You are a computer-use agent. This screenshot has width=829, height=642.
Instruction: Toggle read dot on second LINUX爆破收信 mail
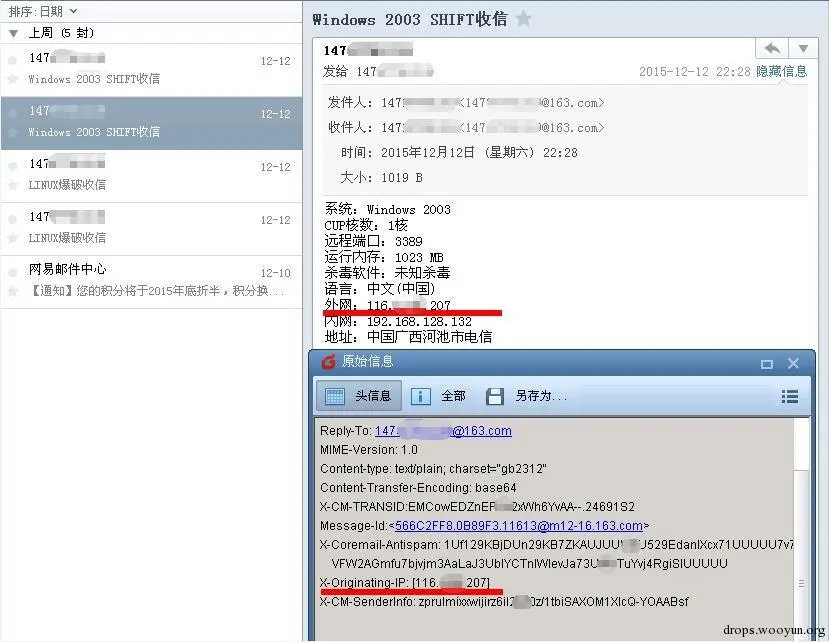[x=13, y=219]
